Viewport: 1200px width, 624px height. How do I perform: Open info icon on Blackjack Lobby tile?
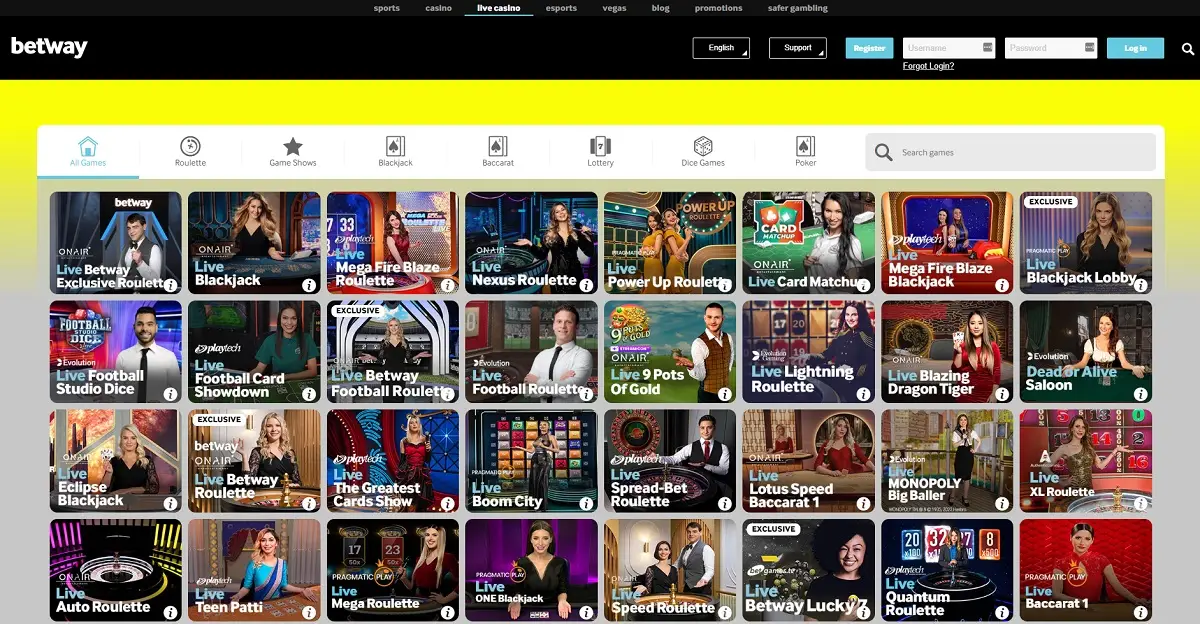(x=1141, y=285)
